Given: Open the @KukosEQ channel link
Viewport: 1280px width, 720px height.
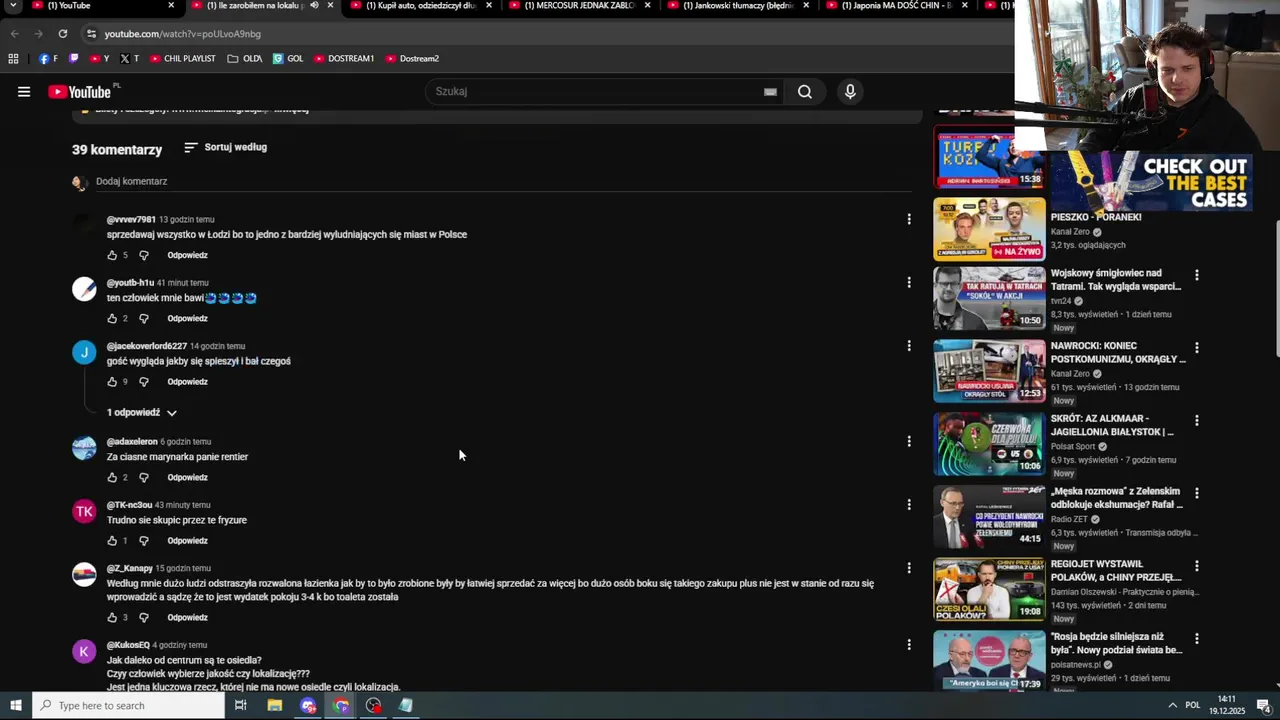Looking at the screenshot, I should click(128, 645).
